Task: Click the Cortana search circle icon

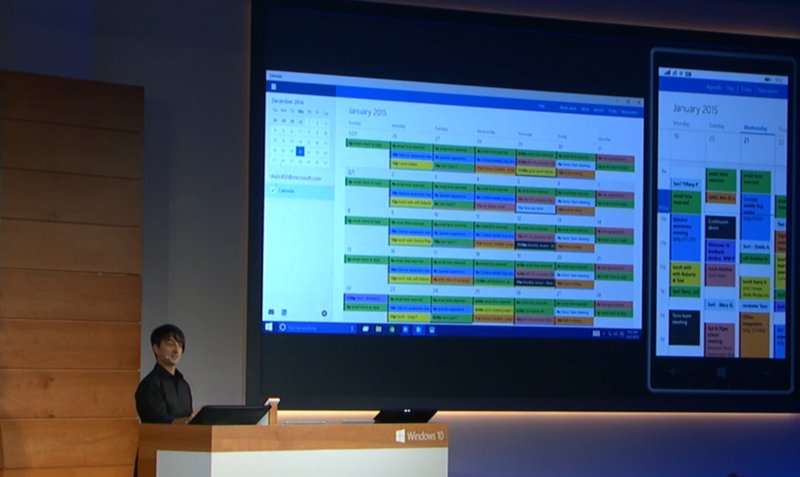Action: click(283, 327)
